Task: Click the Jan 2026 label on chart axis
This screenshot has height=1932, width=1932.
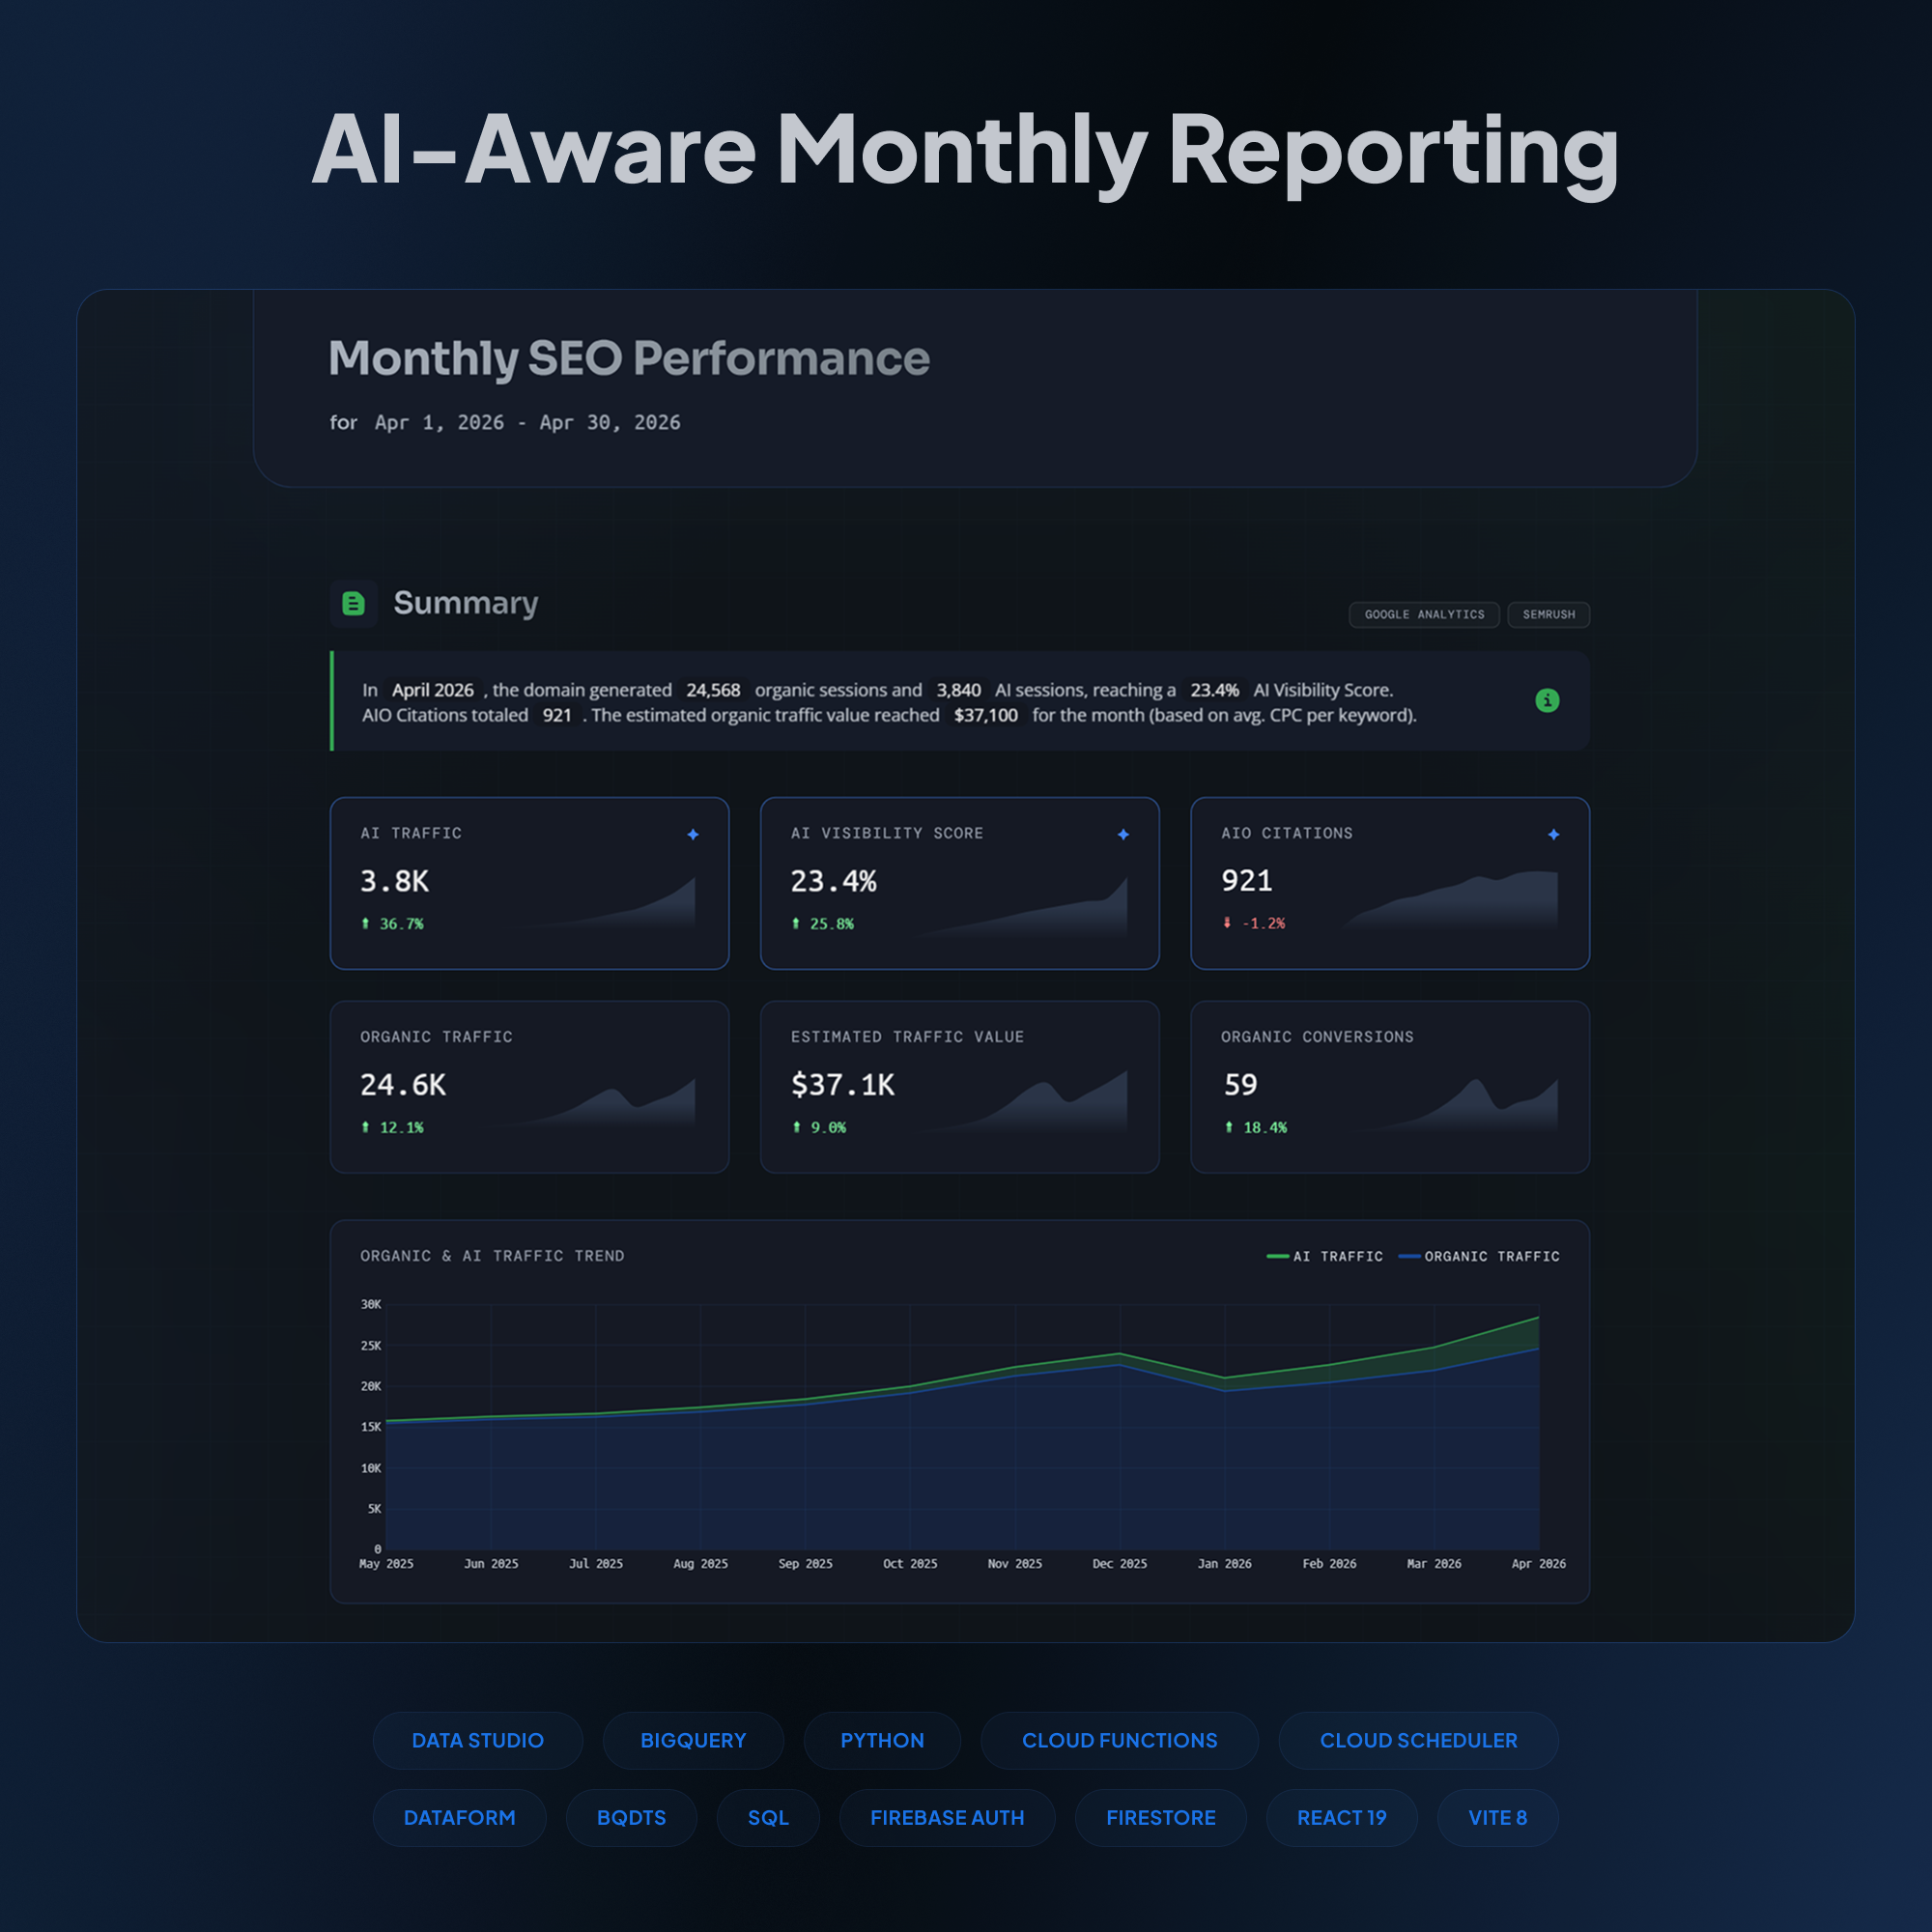Action: point(1224,1563)
